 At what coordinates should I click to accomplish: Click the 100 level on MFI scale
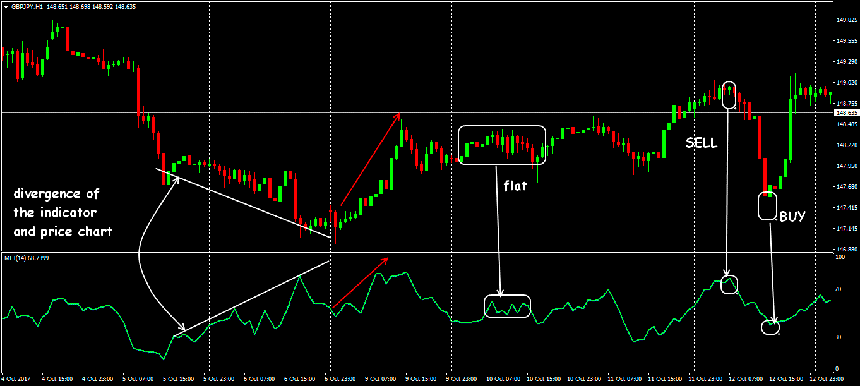click(839, 256)
